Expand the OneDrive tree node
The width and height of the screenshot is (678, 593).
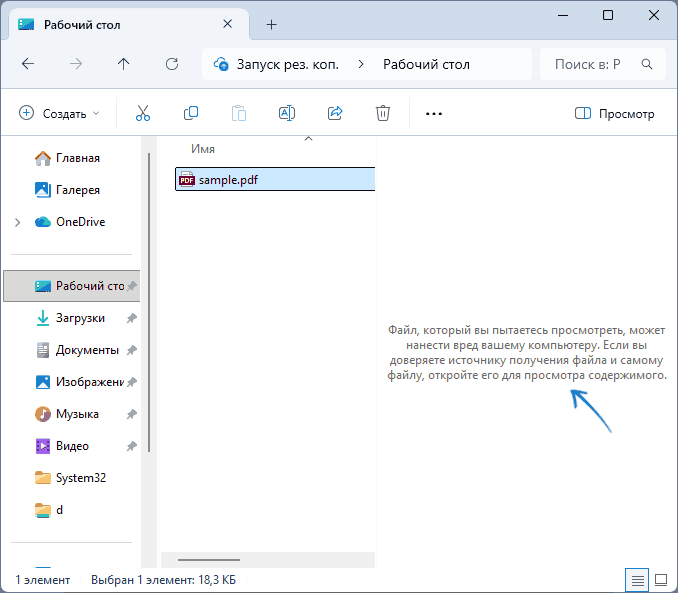17,222
